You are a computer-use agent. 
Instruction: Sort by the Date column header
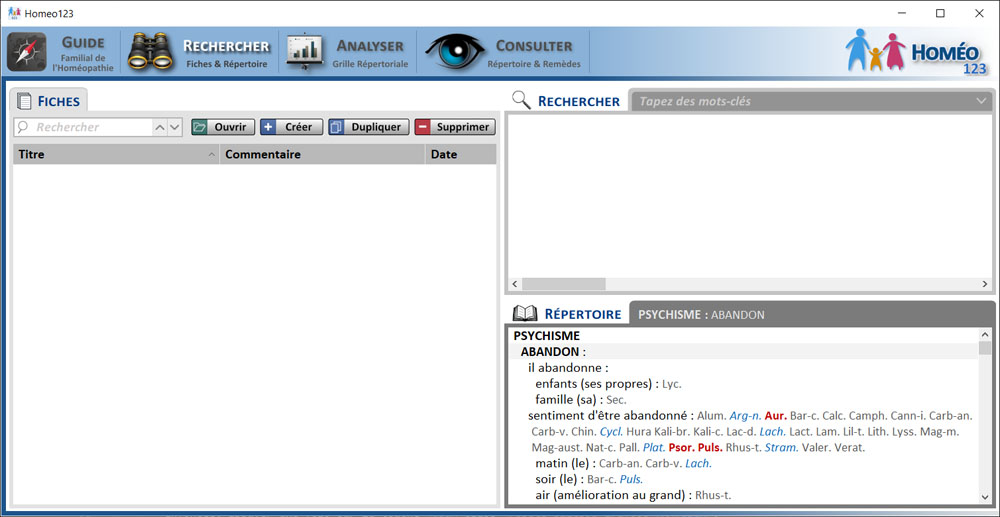[460, 154]
